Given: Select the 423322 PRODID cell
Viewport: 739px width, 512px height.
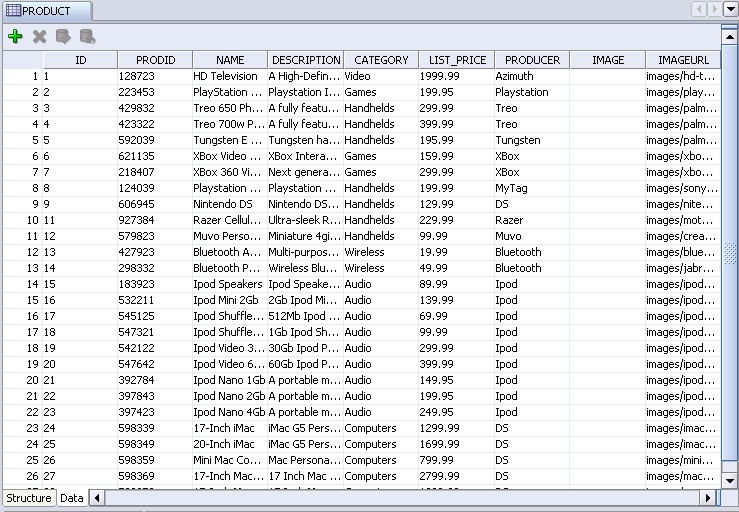Looking at the screenshot, I should pyautogui.click(x=155, y=124).
